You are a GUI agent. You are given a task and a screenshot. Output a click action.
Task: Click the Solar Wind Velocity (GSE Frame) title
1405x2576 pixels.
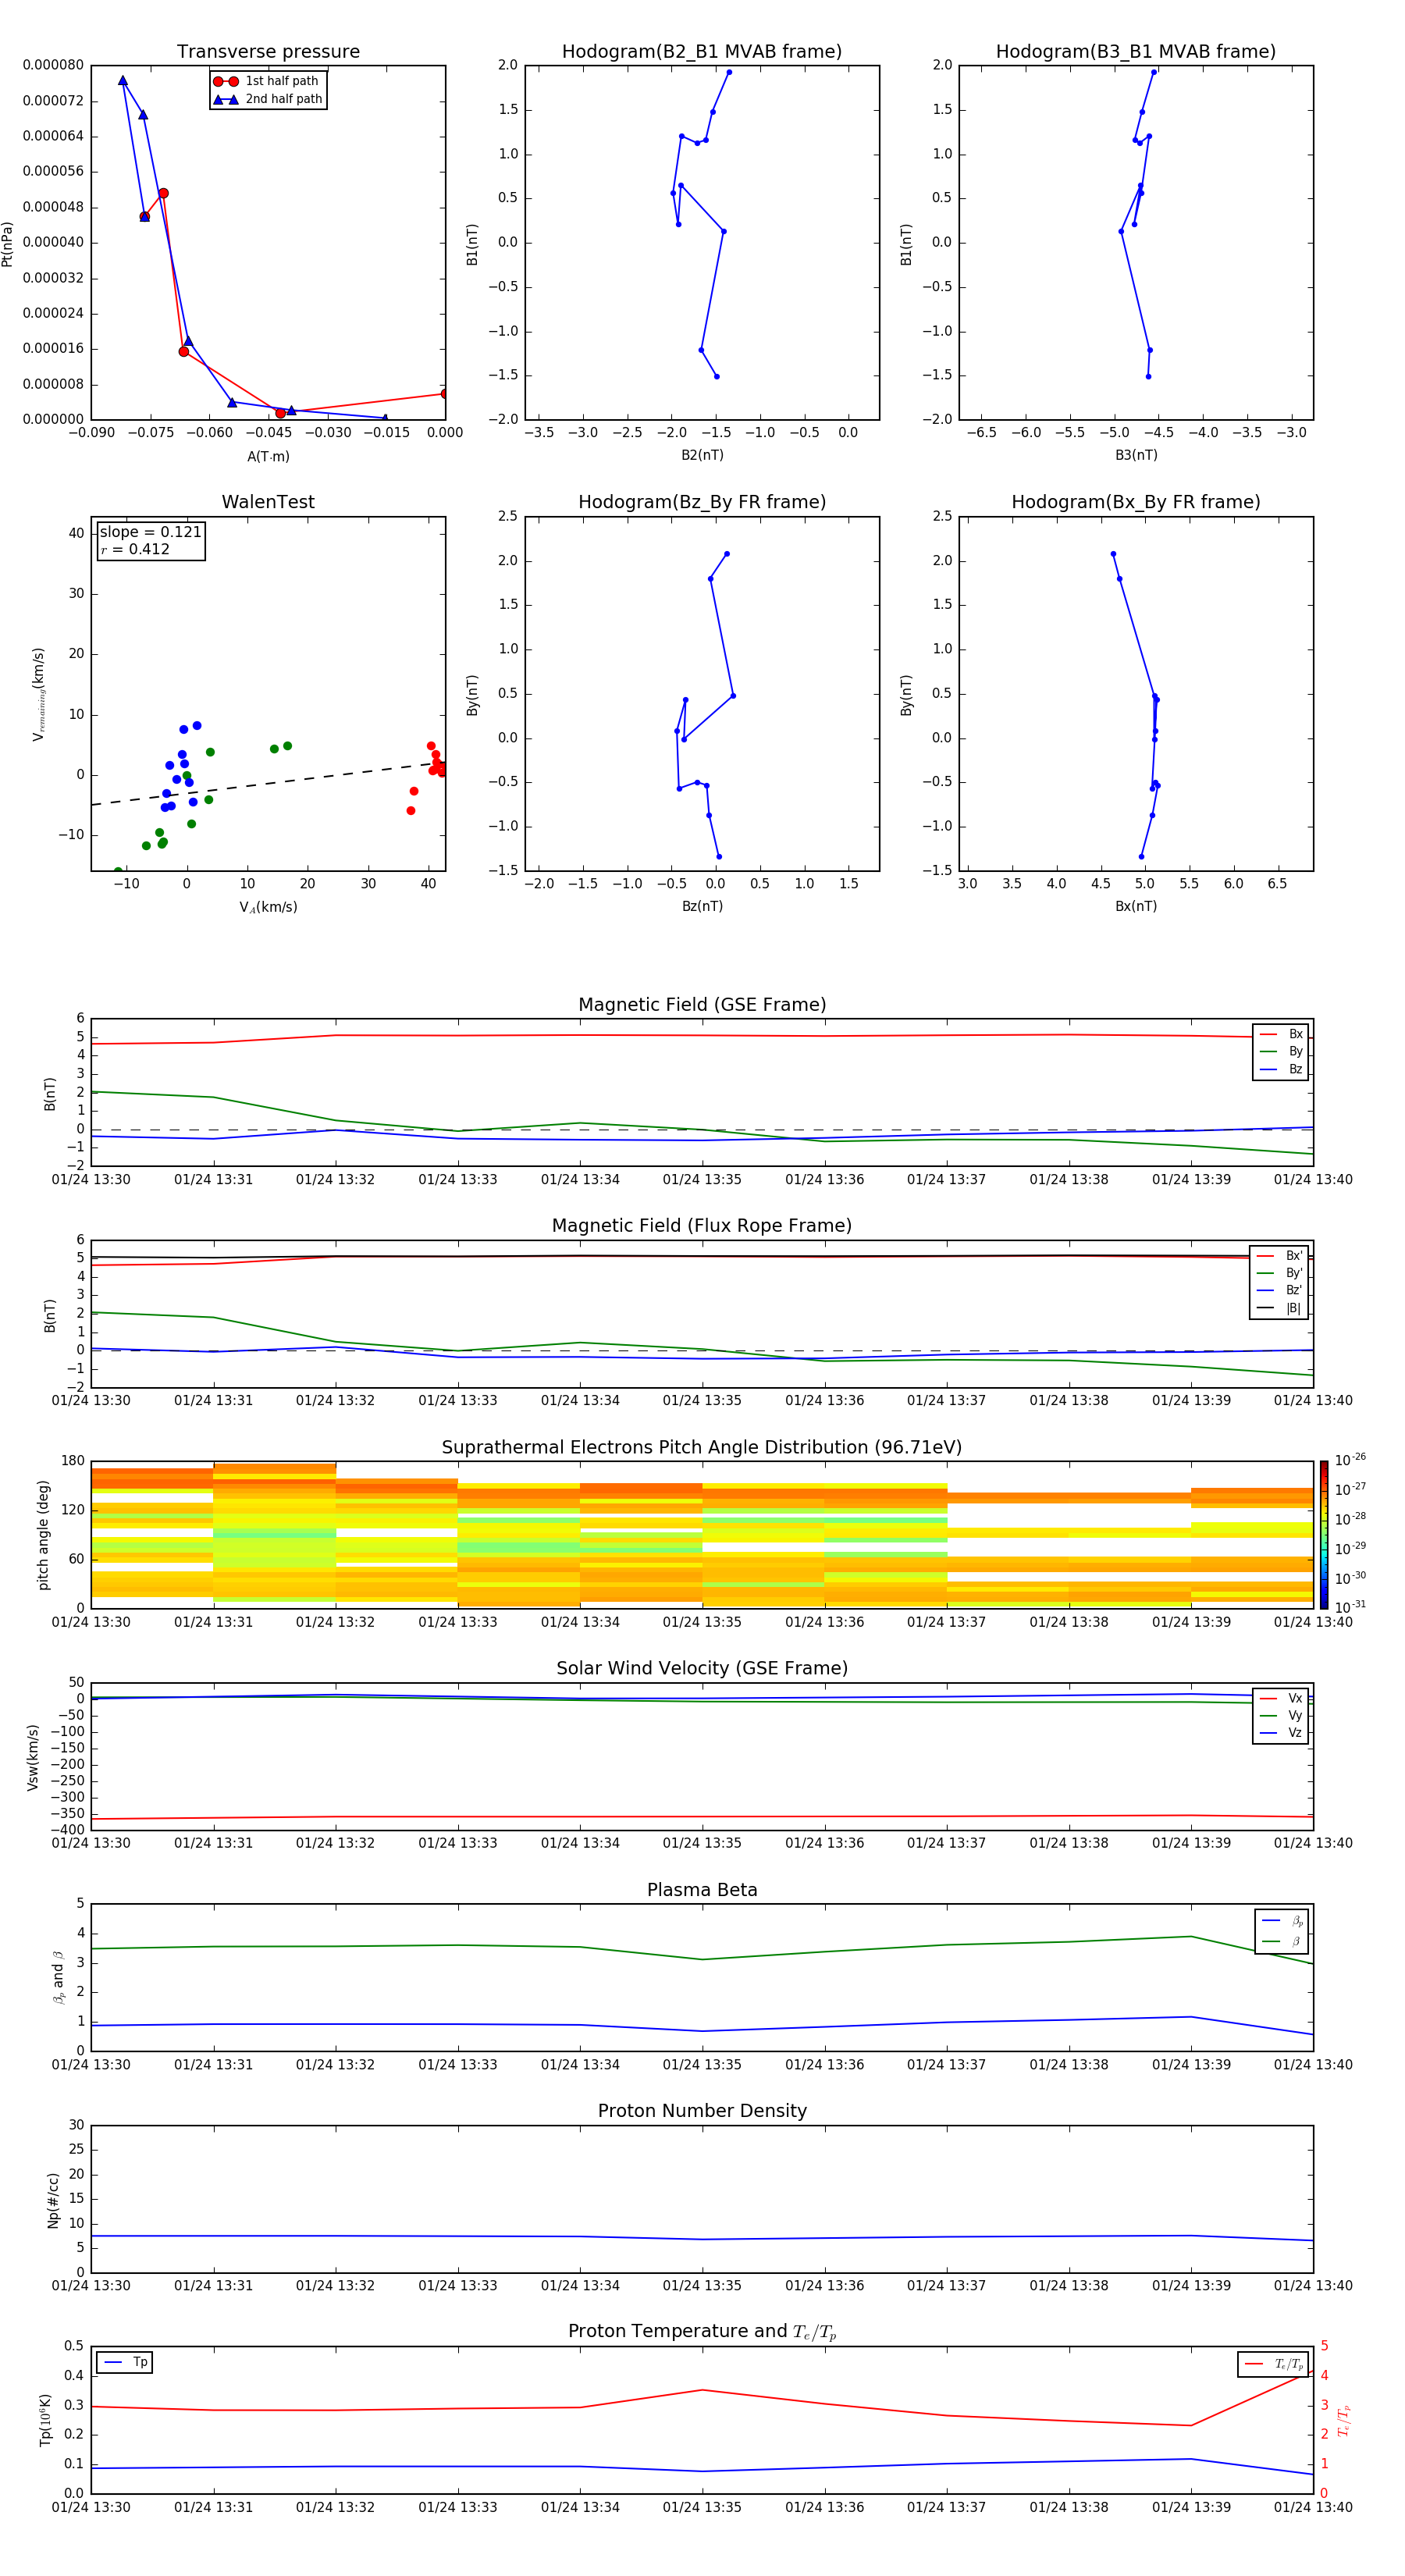point(702,1668)
